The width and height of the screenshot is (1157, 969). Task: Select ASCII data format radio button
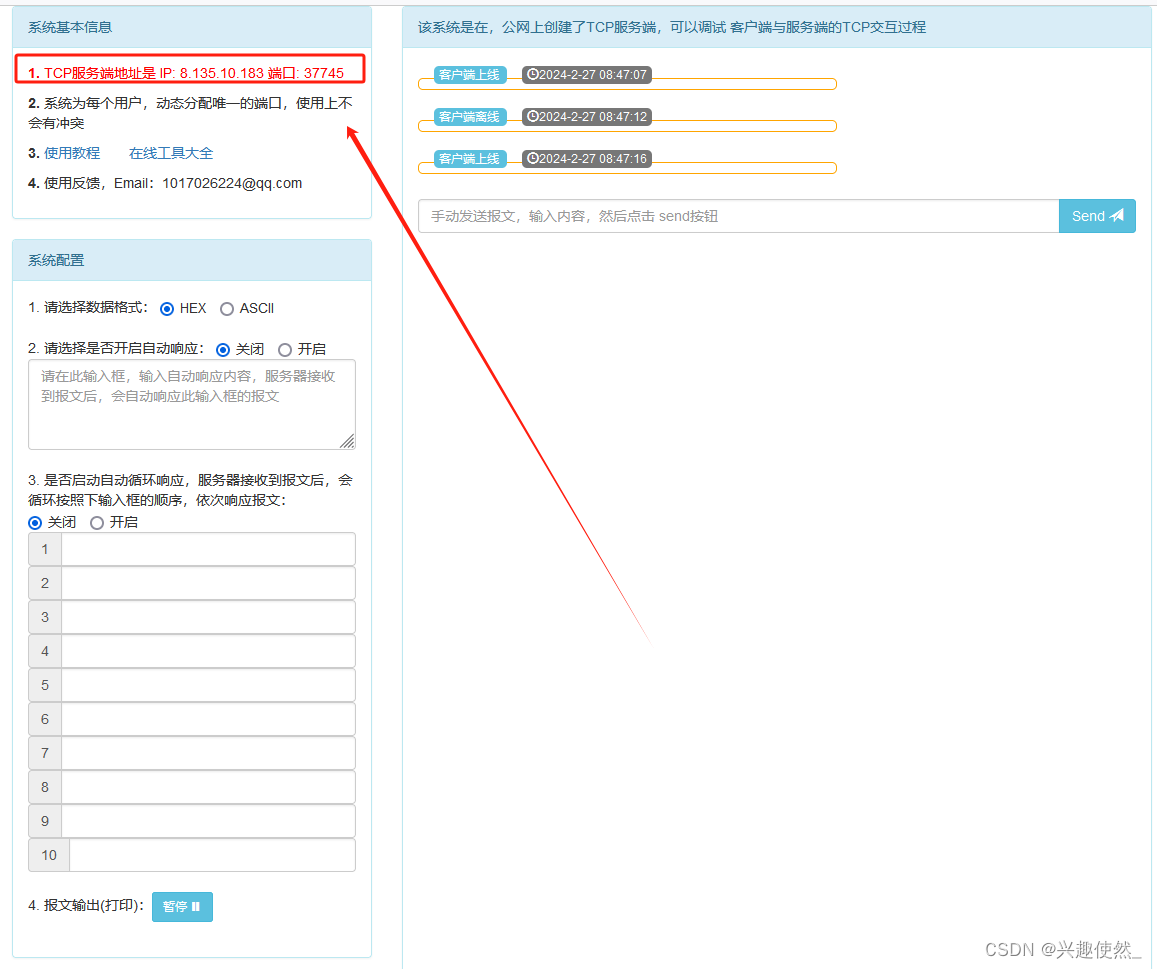(227, 309)
